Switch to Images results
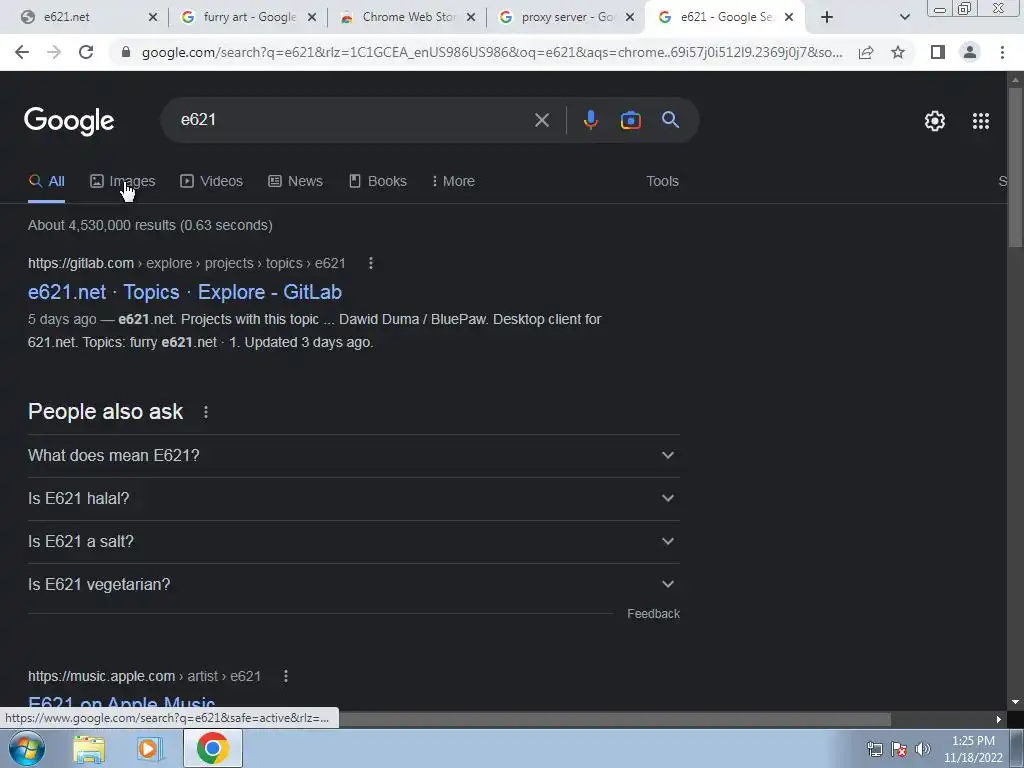The width and height of the screenshot is (1024, 768). tap(123, 181)
